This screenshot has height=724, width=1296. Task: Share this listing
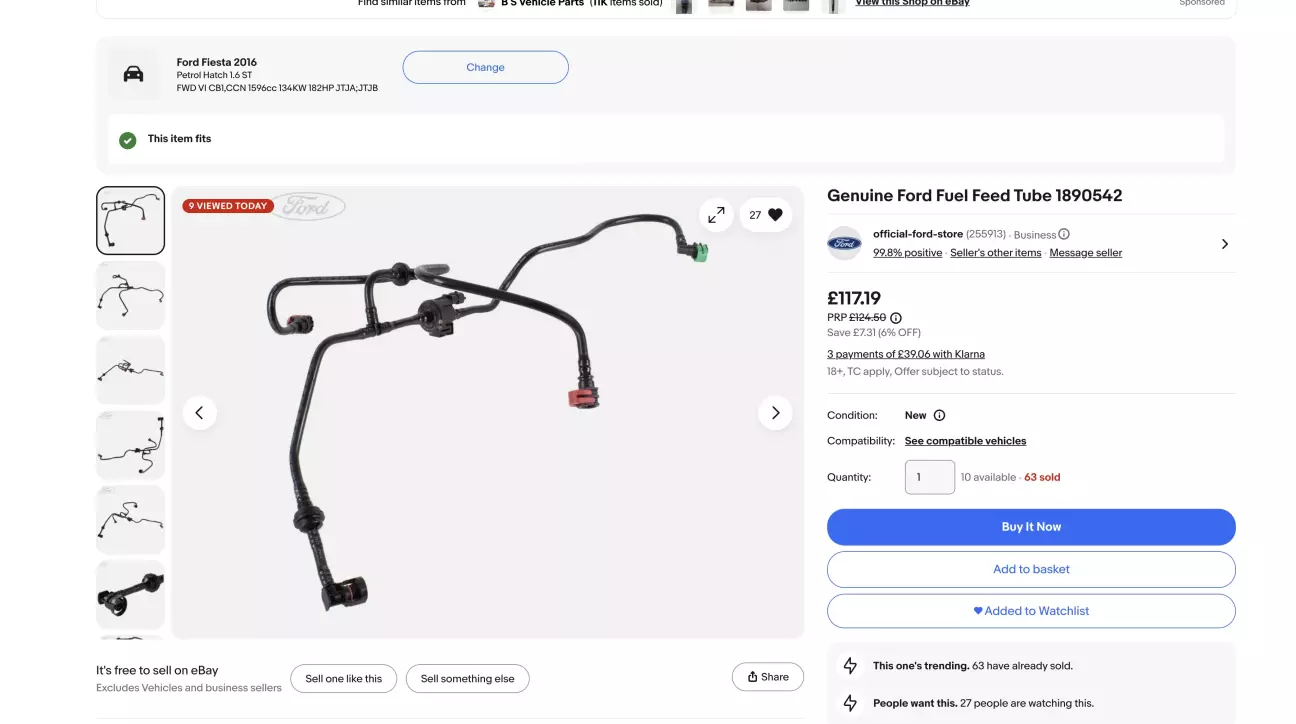768,677
